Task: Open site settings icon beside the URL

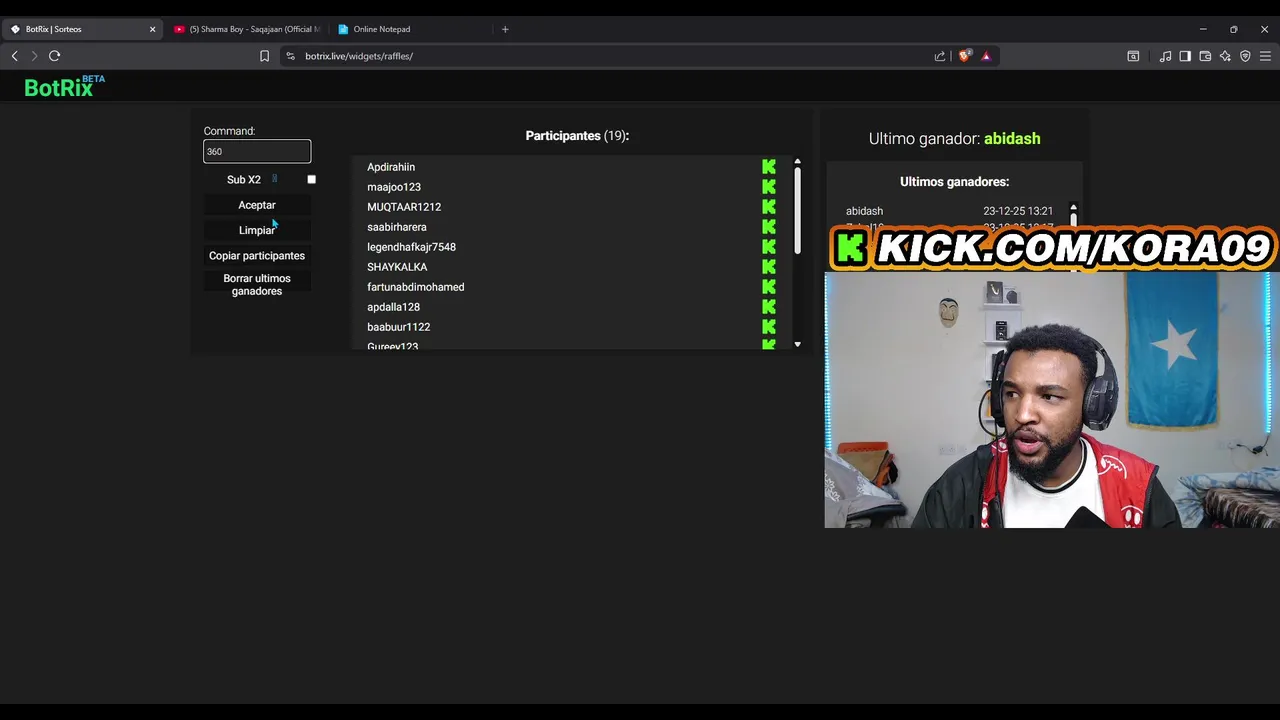Action: 291,56
